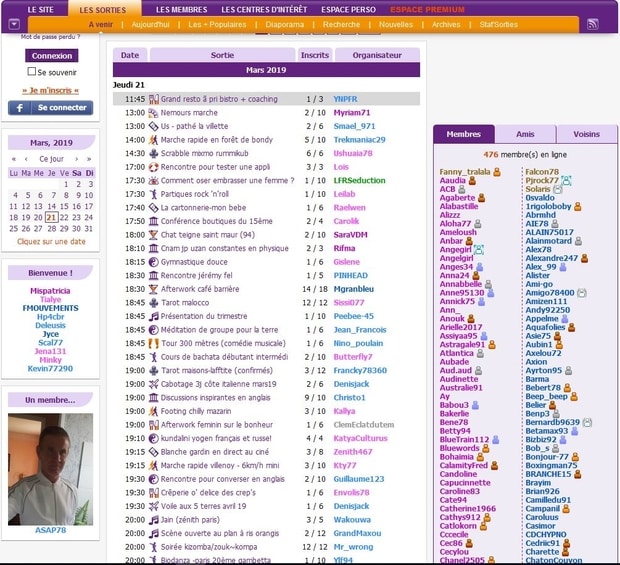Open organizer Trekmaniac29 profile

(359, 140)
